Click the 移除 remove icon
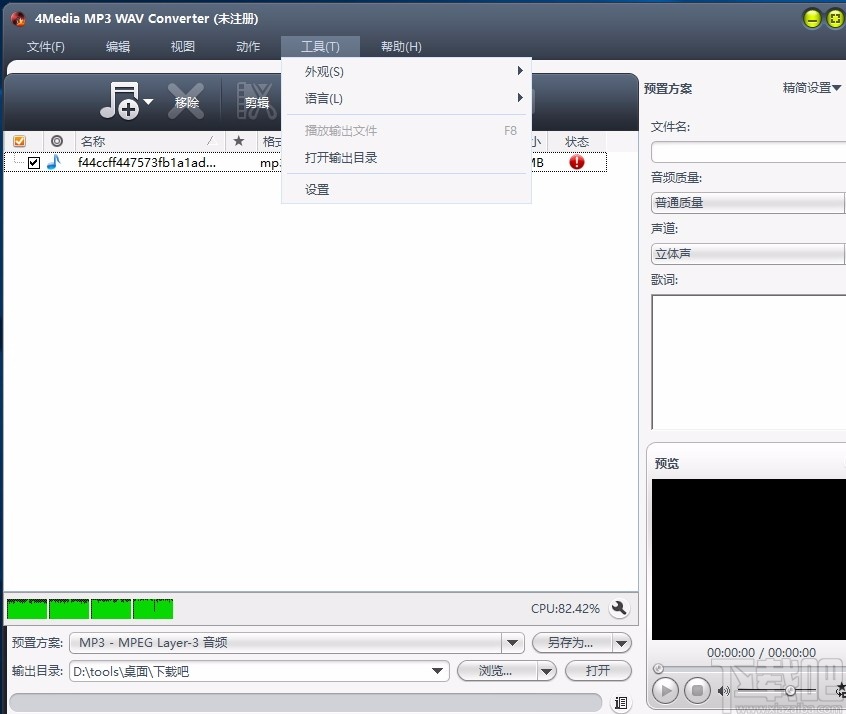This screenshot has height=714, width=846. 186,100
